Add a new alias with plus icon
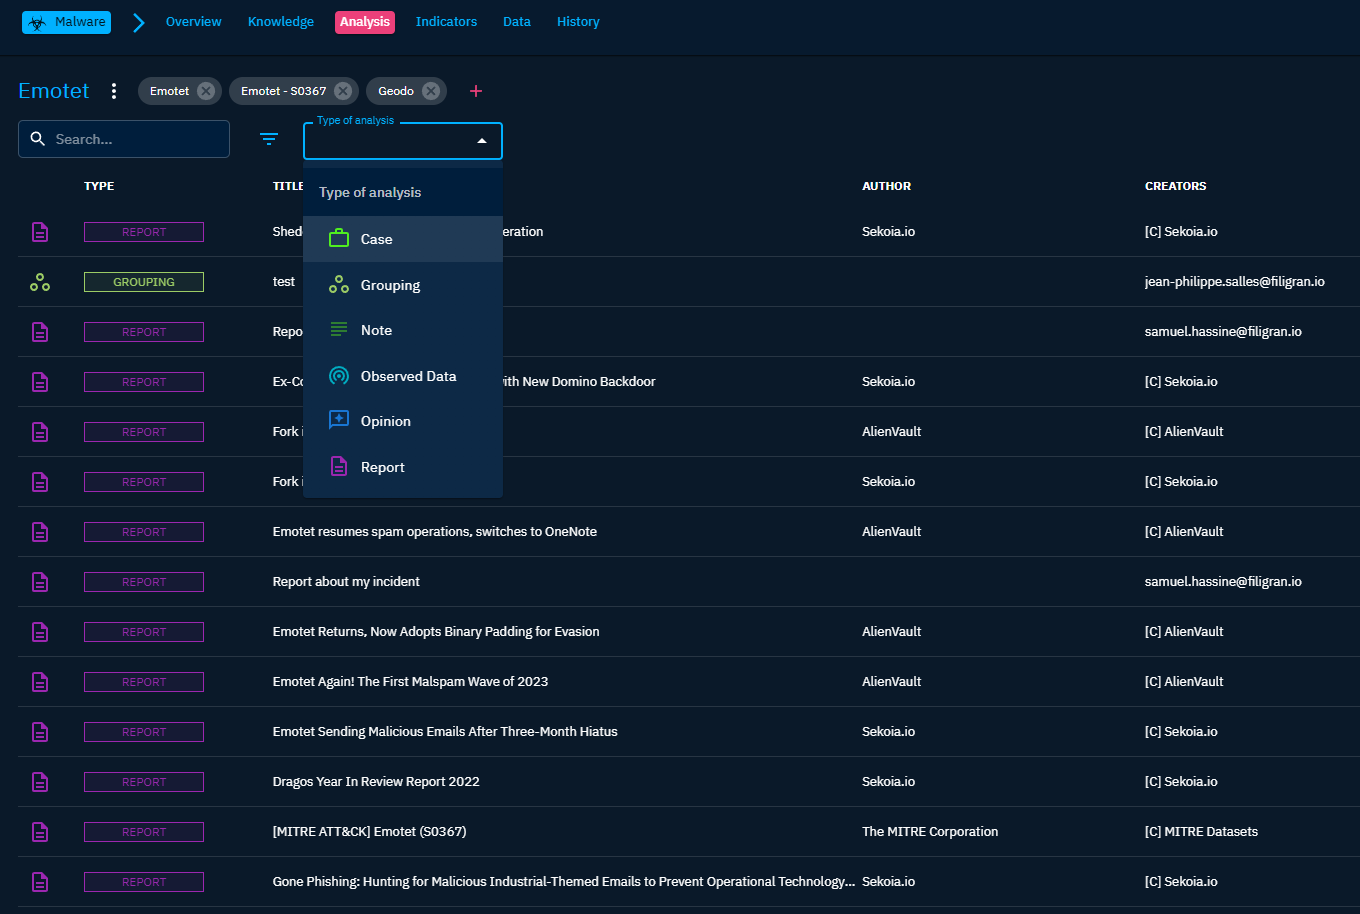This screenshot has height=914, width=1360. tap(476, 91)
